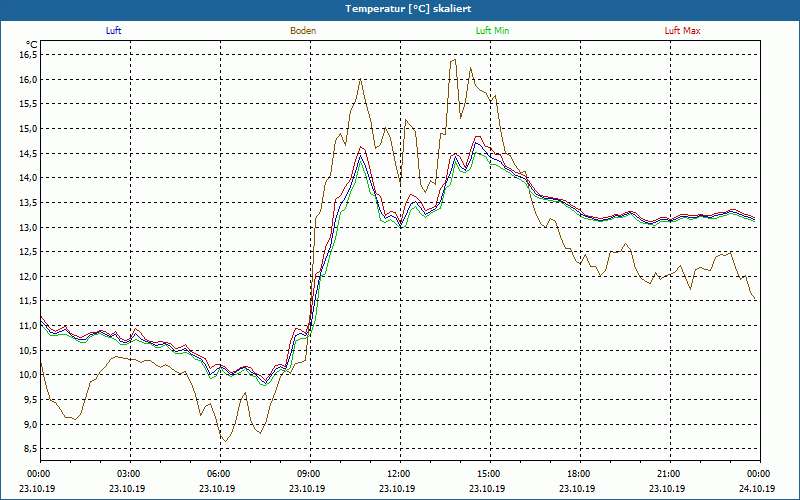Click the Boden curve minimum near 06:00
The image size is (800, 500).
(x=224, y=441)
